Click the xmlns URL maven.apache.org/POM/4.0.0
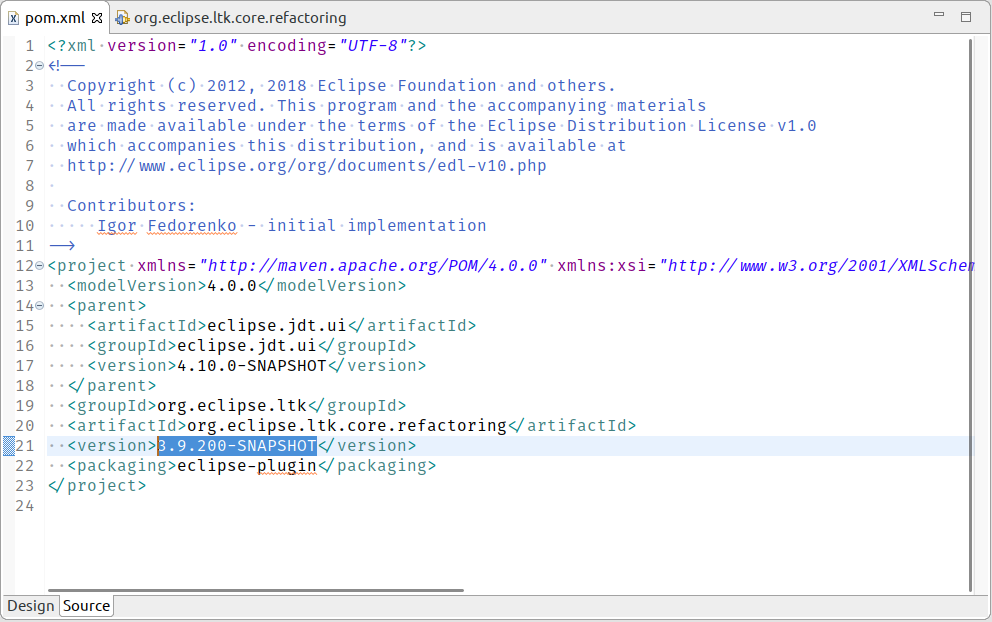 373,265
